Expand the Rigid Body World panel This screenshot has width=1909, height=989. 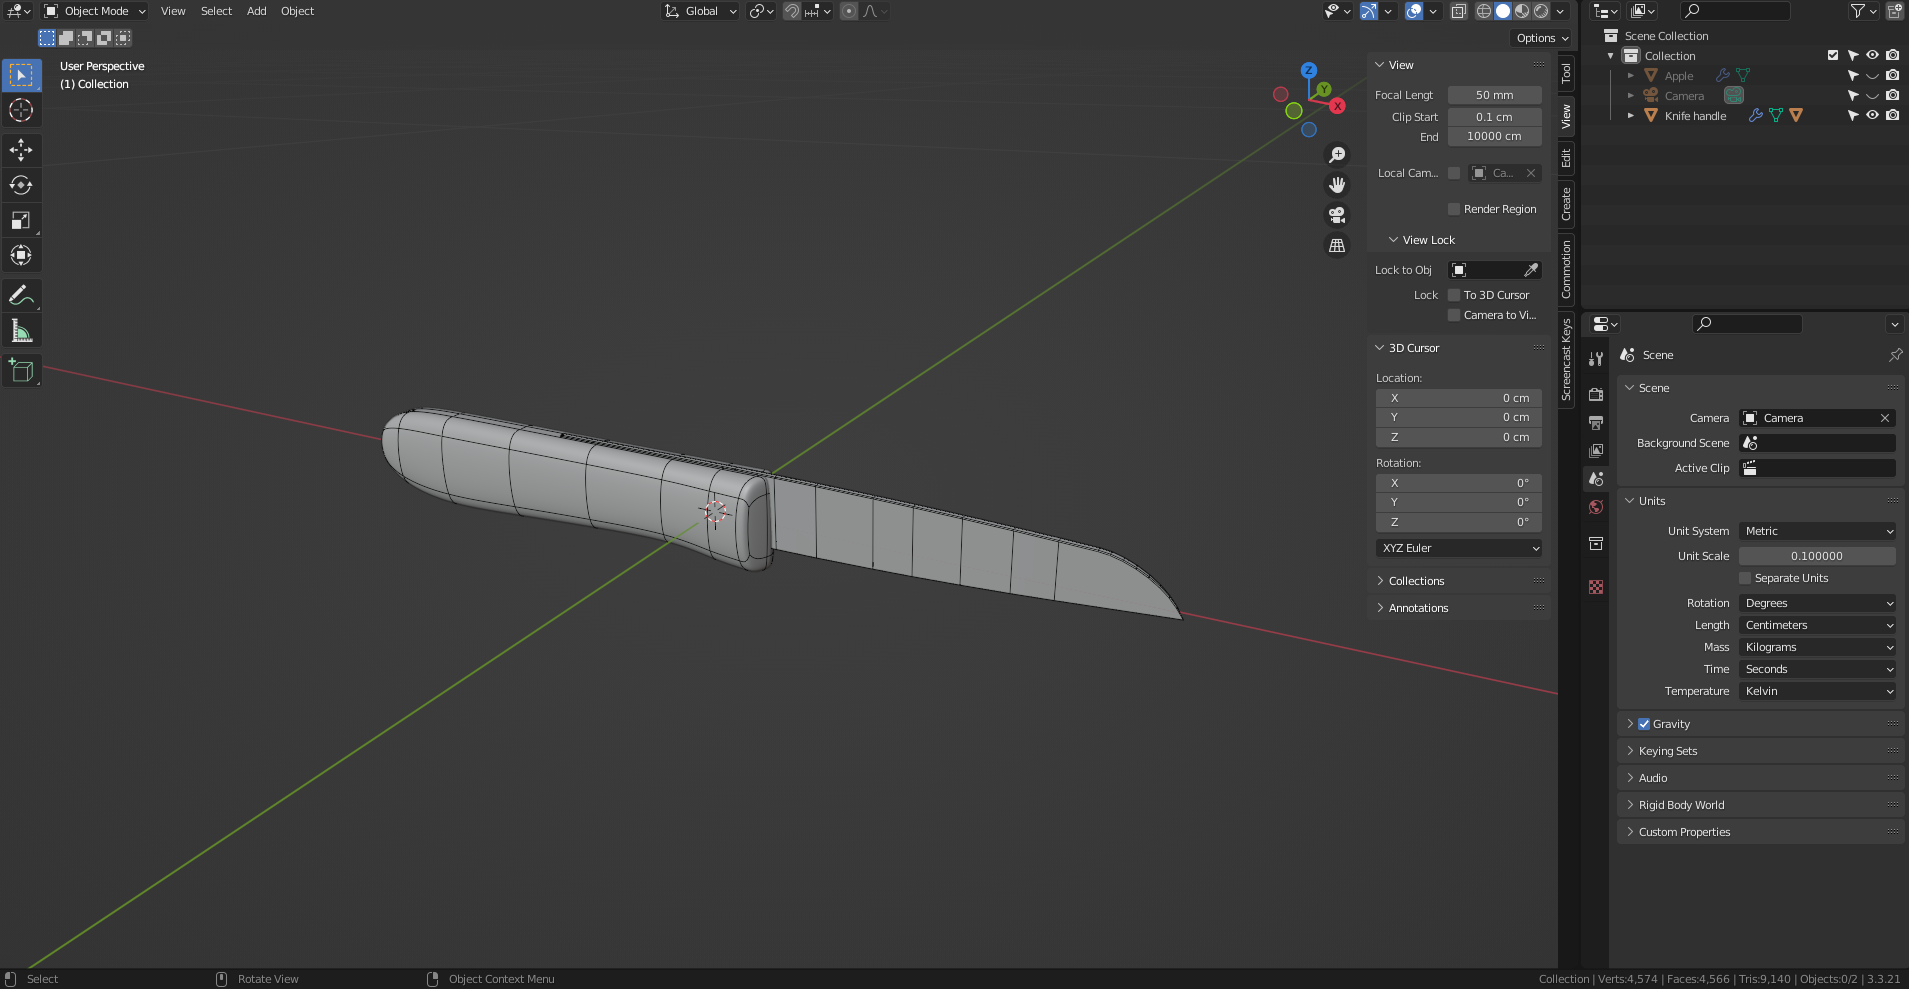coord(1681,805)
